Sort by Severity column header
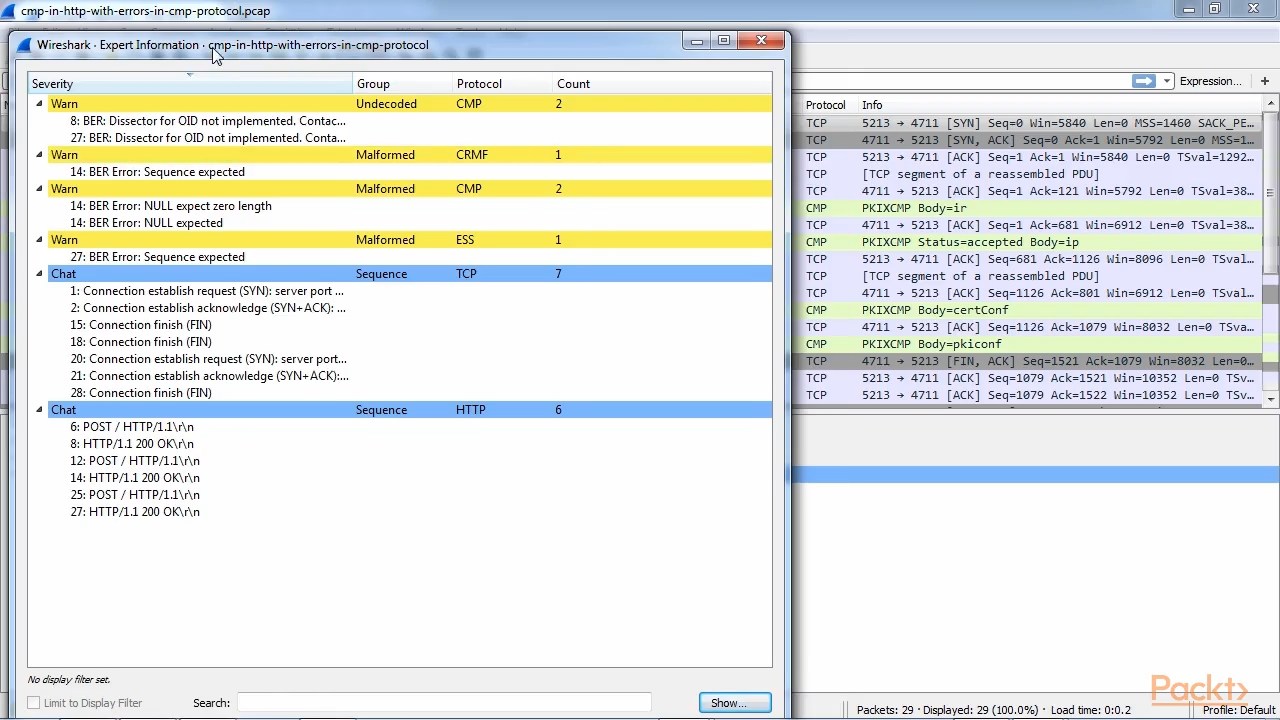 190,84
